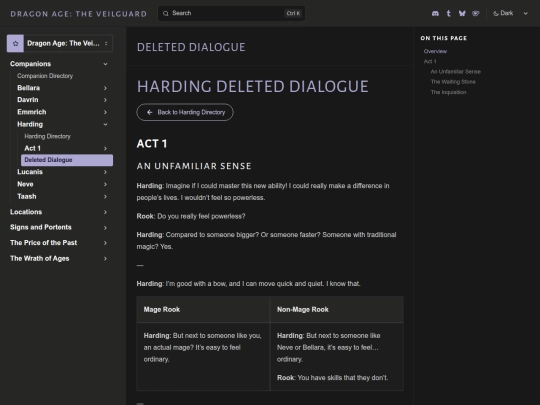Image resolution: width=540 pixels, height=405 pixels.
Task: Click the Mage Rook table header
Action: point(162,310)
